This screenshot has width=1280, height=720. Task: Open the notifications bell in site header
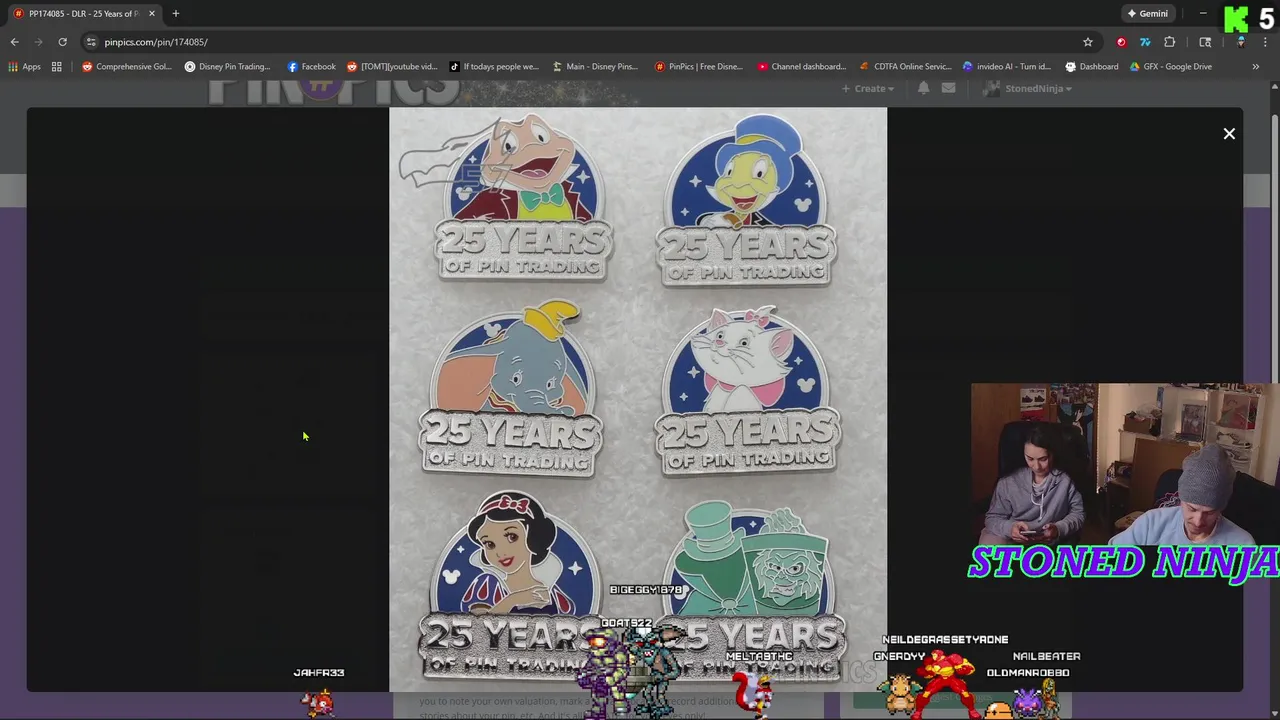[x=923, y=89]
